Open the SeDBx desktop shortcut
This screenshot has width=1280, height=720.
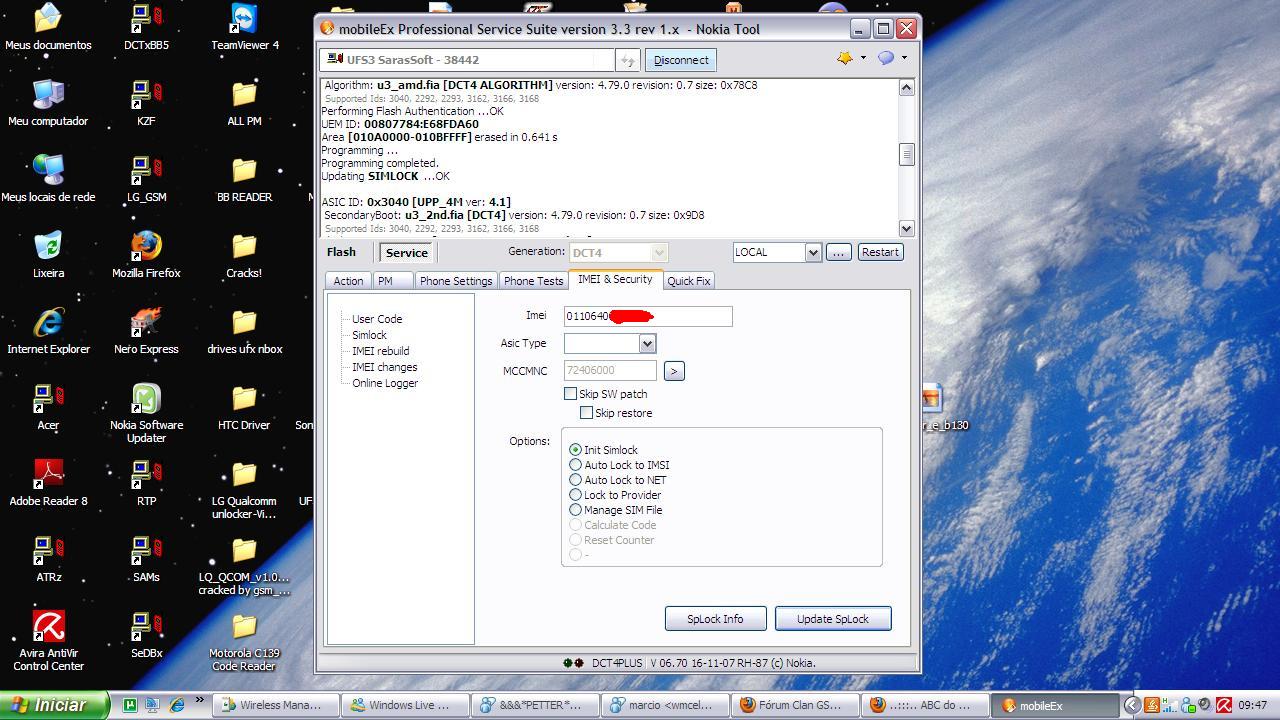coord(146,635)
